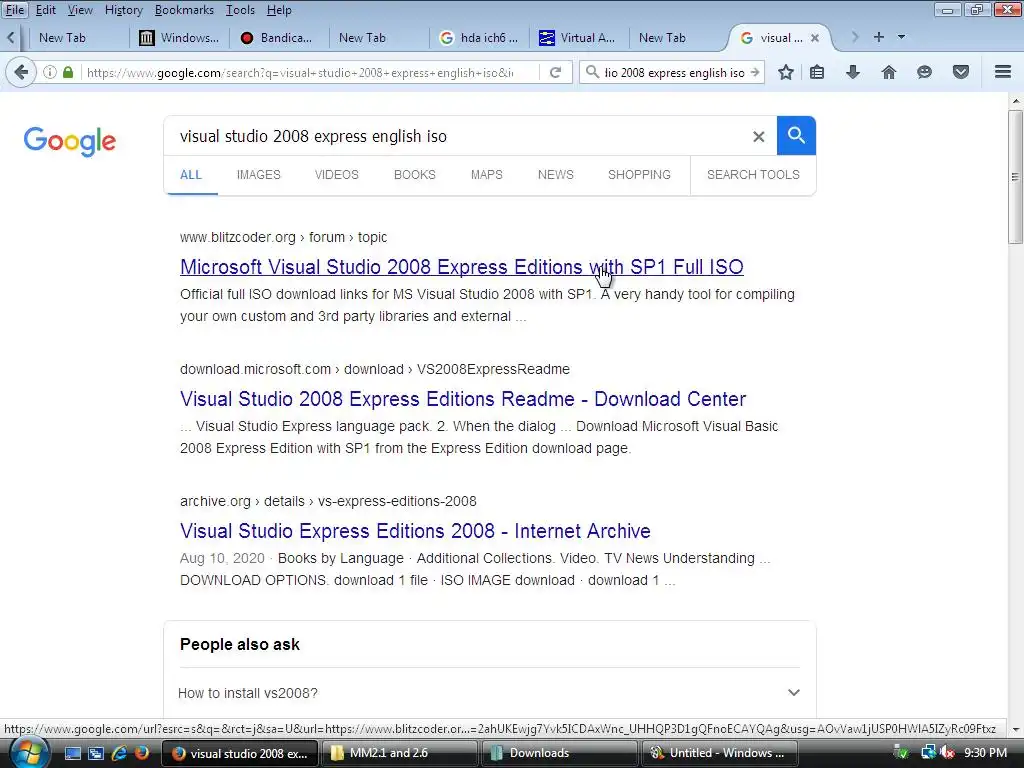This screenshot has height=768, width=1024.
Task: Click the Firefox toolbar search field
Action: coord(673,72)
